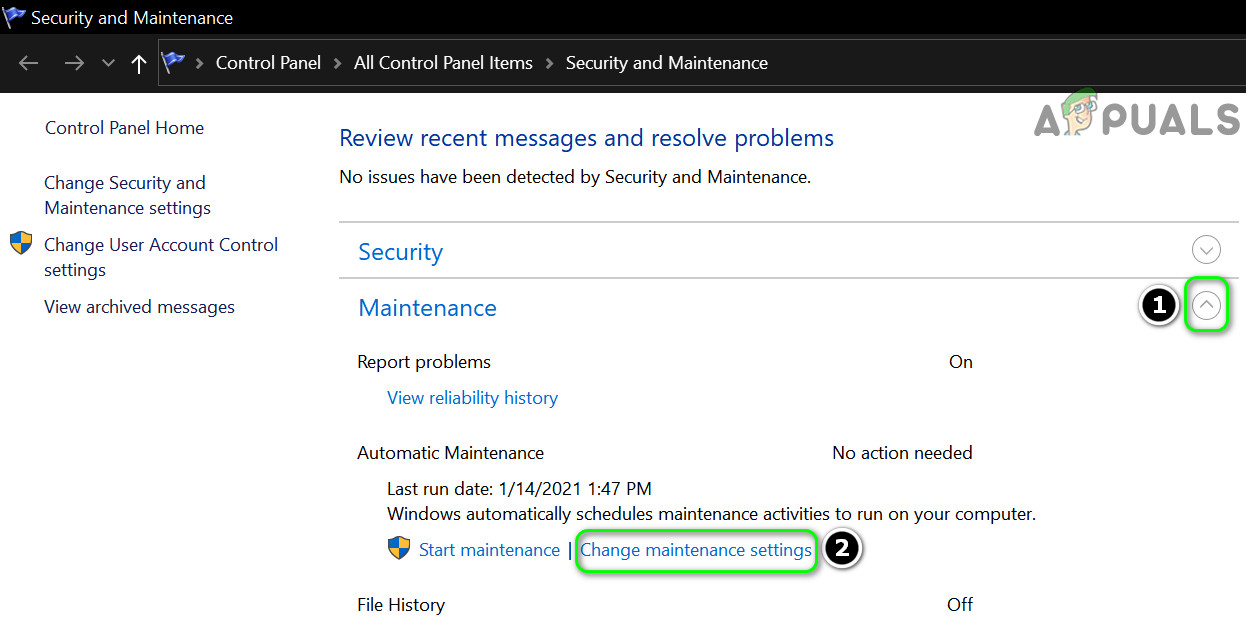1246x627 pixels.
Task: Click Security and Maintenance breadcrumb segment
Action: (666, 63)
